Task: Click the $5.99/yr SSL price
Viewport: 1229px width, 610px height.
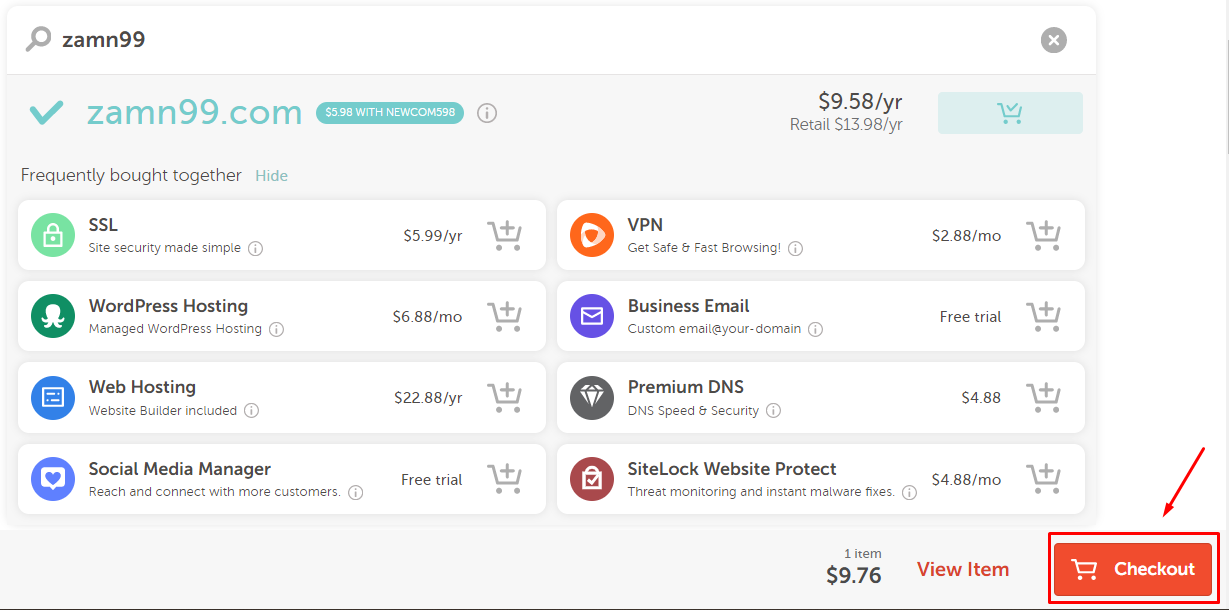Action: [433, 236]
